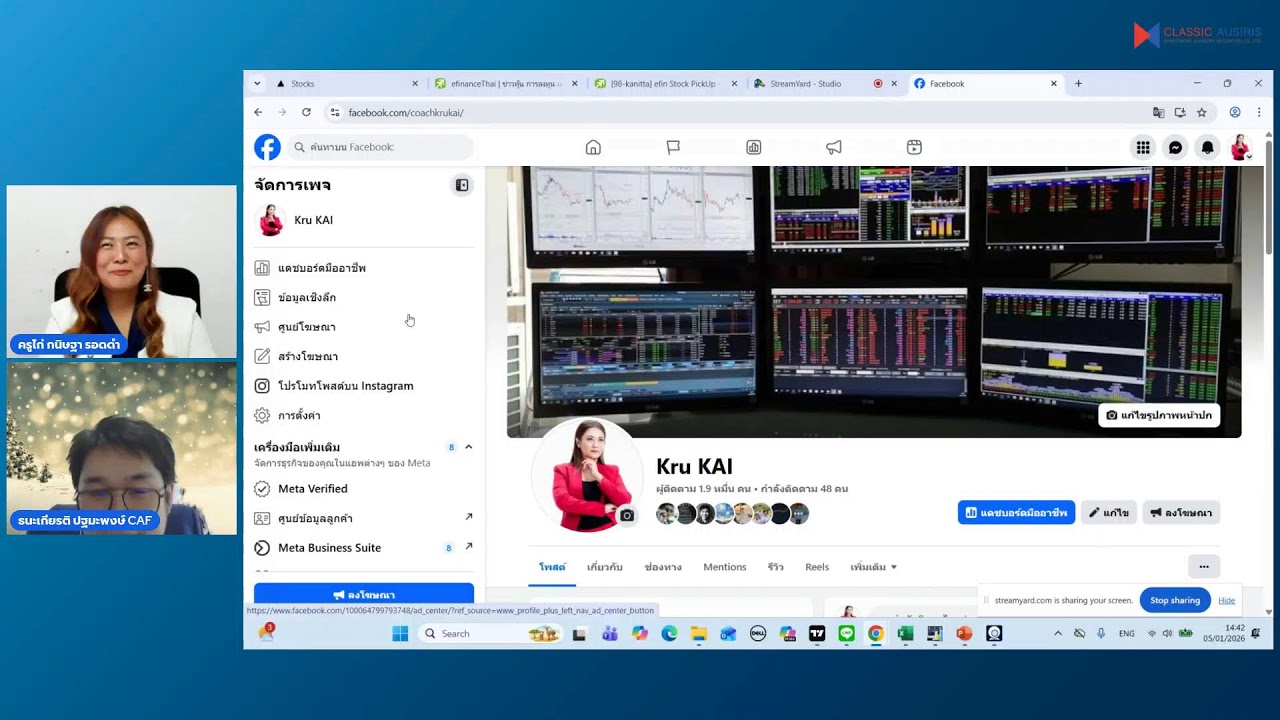The width and height of the screenshot is (1280, 720).
Task: Click Stop sharing button
Action: pos(1175,600)
